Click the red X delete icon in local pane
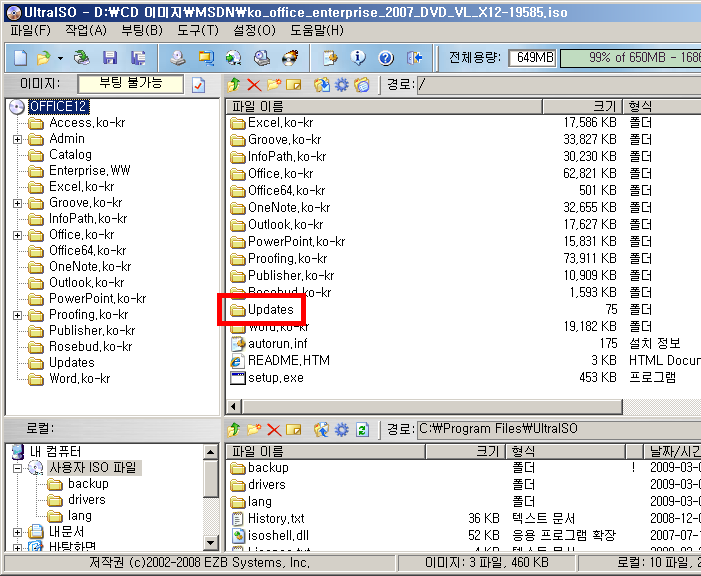Image resolution: width=701 pixels, height=576 pixels. click(274, 430)
